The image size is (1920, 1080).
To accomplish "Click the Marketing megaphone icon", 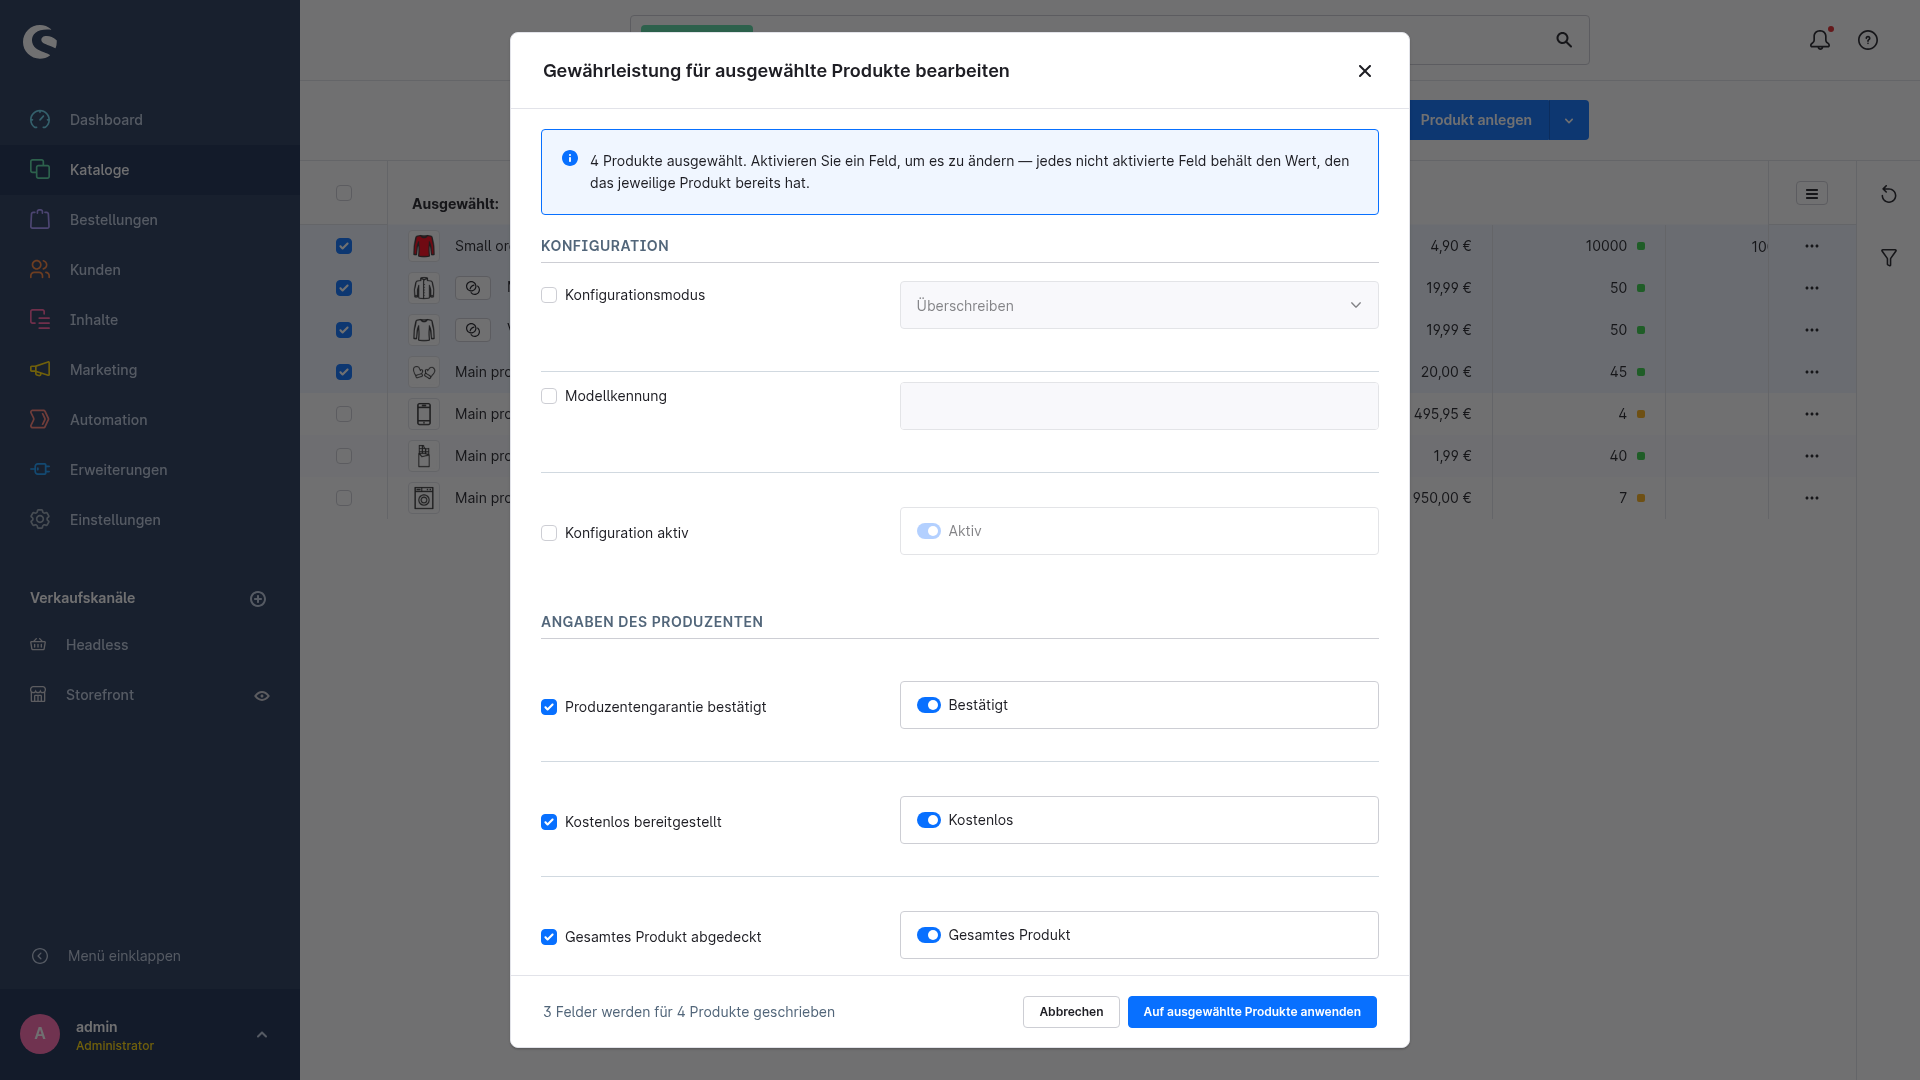I will [40, 370].
